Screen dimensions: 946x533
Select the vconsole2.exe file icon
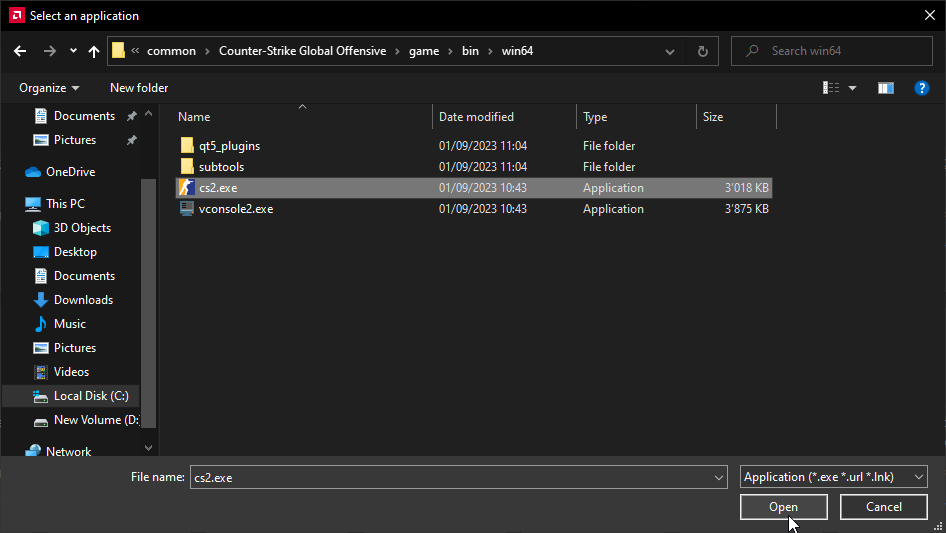coord(186,209)
